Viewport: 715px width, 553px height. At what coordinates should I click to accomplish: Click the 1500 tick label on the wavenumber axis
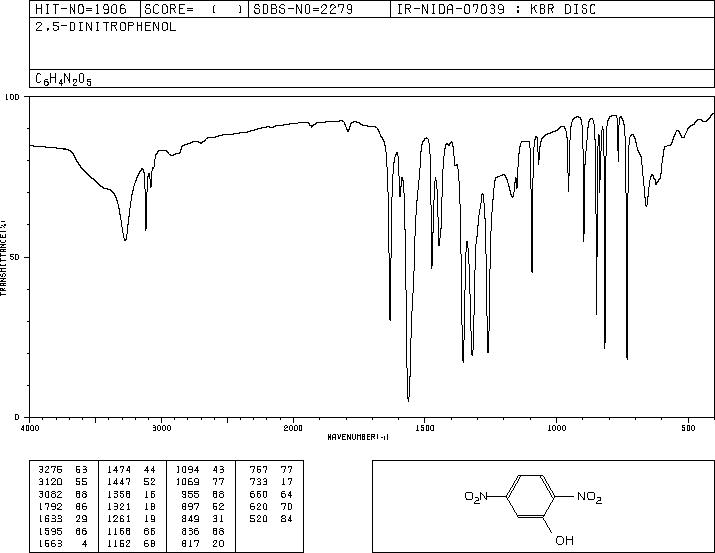425,428
